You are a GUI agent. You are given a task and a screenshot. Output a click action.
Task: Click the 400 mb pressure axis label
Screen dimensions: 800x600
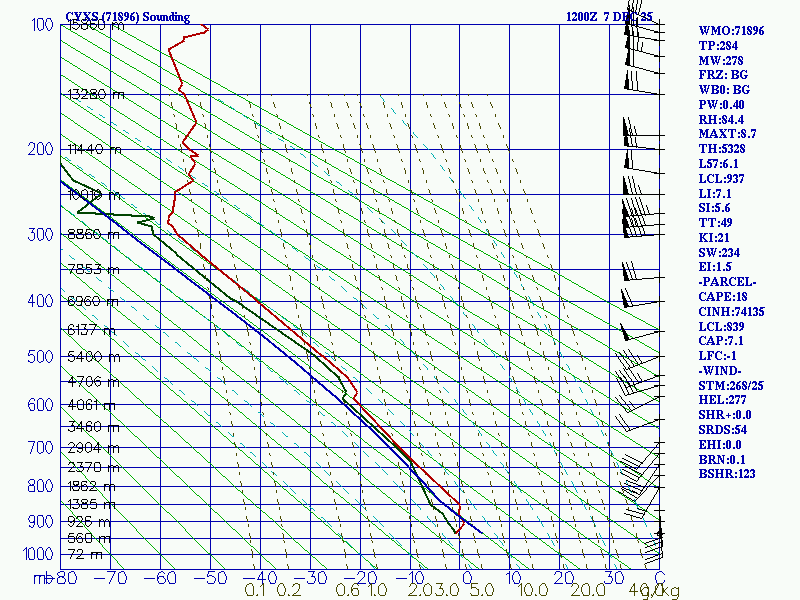click(40, 301)
